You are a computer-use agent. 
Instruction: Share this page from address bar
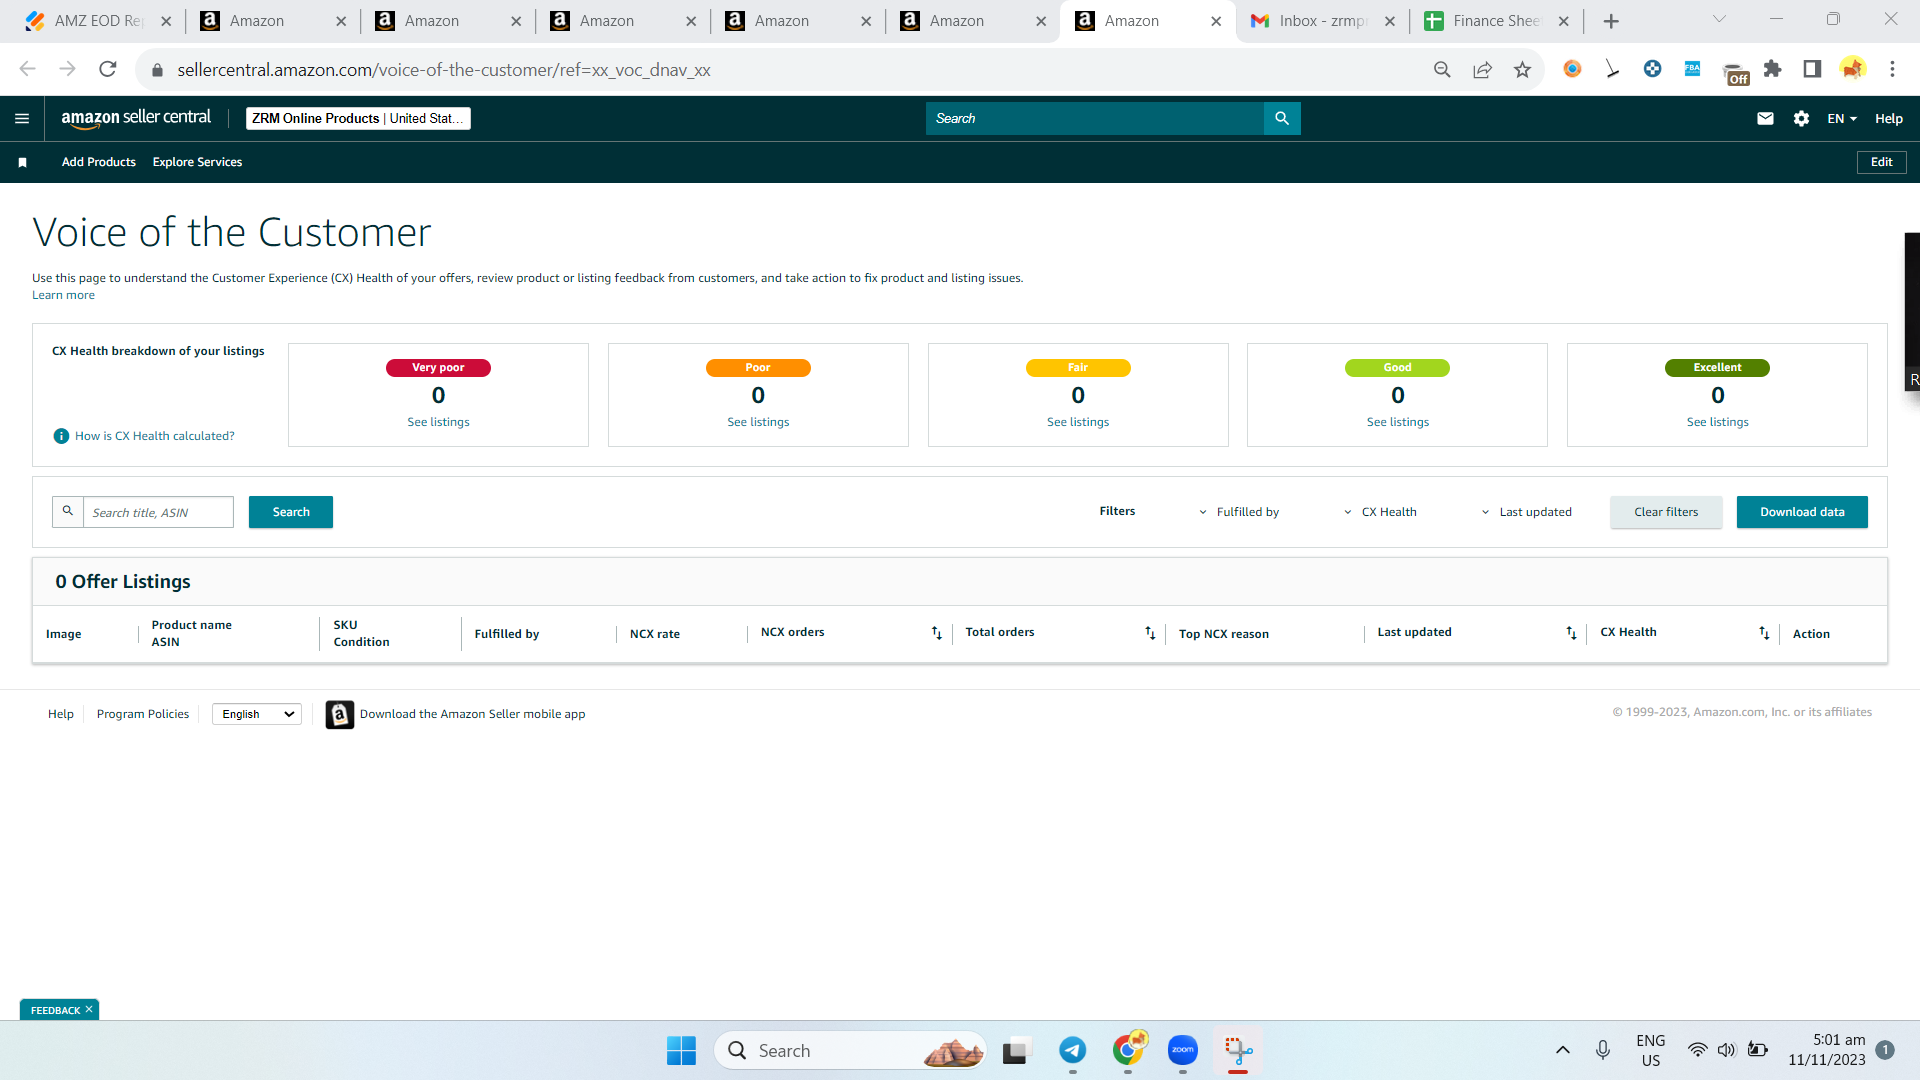(1482, 69)
